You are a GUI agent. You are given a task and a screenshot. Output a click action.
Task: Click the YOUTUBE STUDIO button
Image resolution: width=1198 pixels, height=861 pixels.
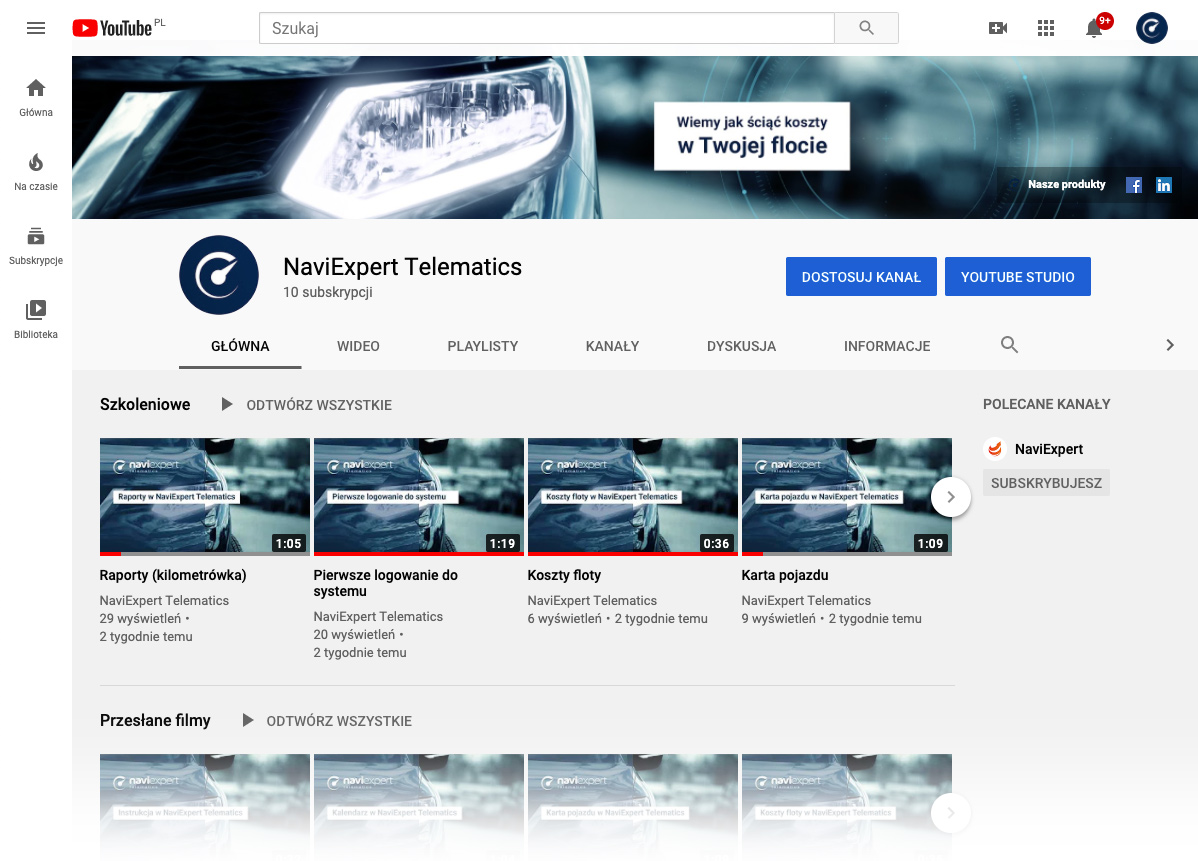1017,277
